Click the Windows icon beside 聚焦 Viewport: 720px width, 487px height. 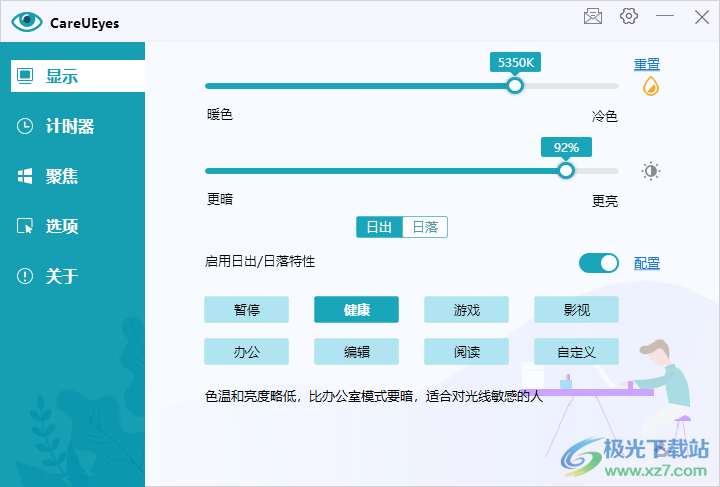coord(25,176)
